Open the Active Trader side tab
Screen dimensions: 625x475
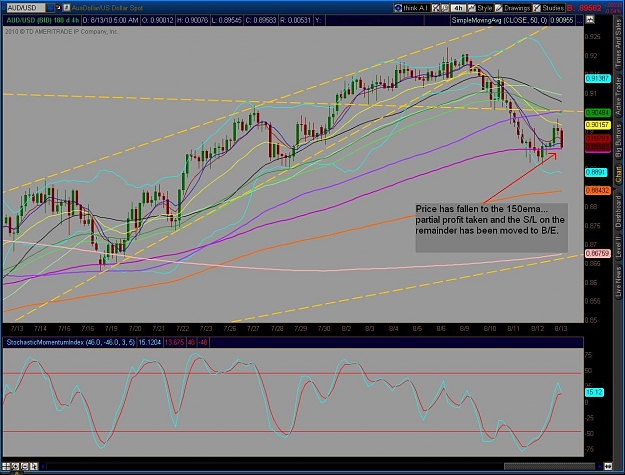619,97
